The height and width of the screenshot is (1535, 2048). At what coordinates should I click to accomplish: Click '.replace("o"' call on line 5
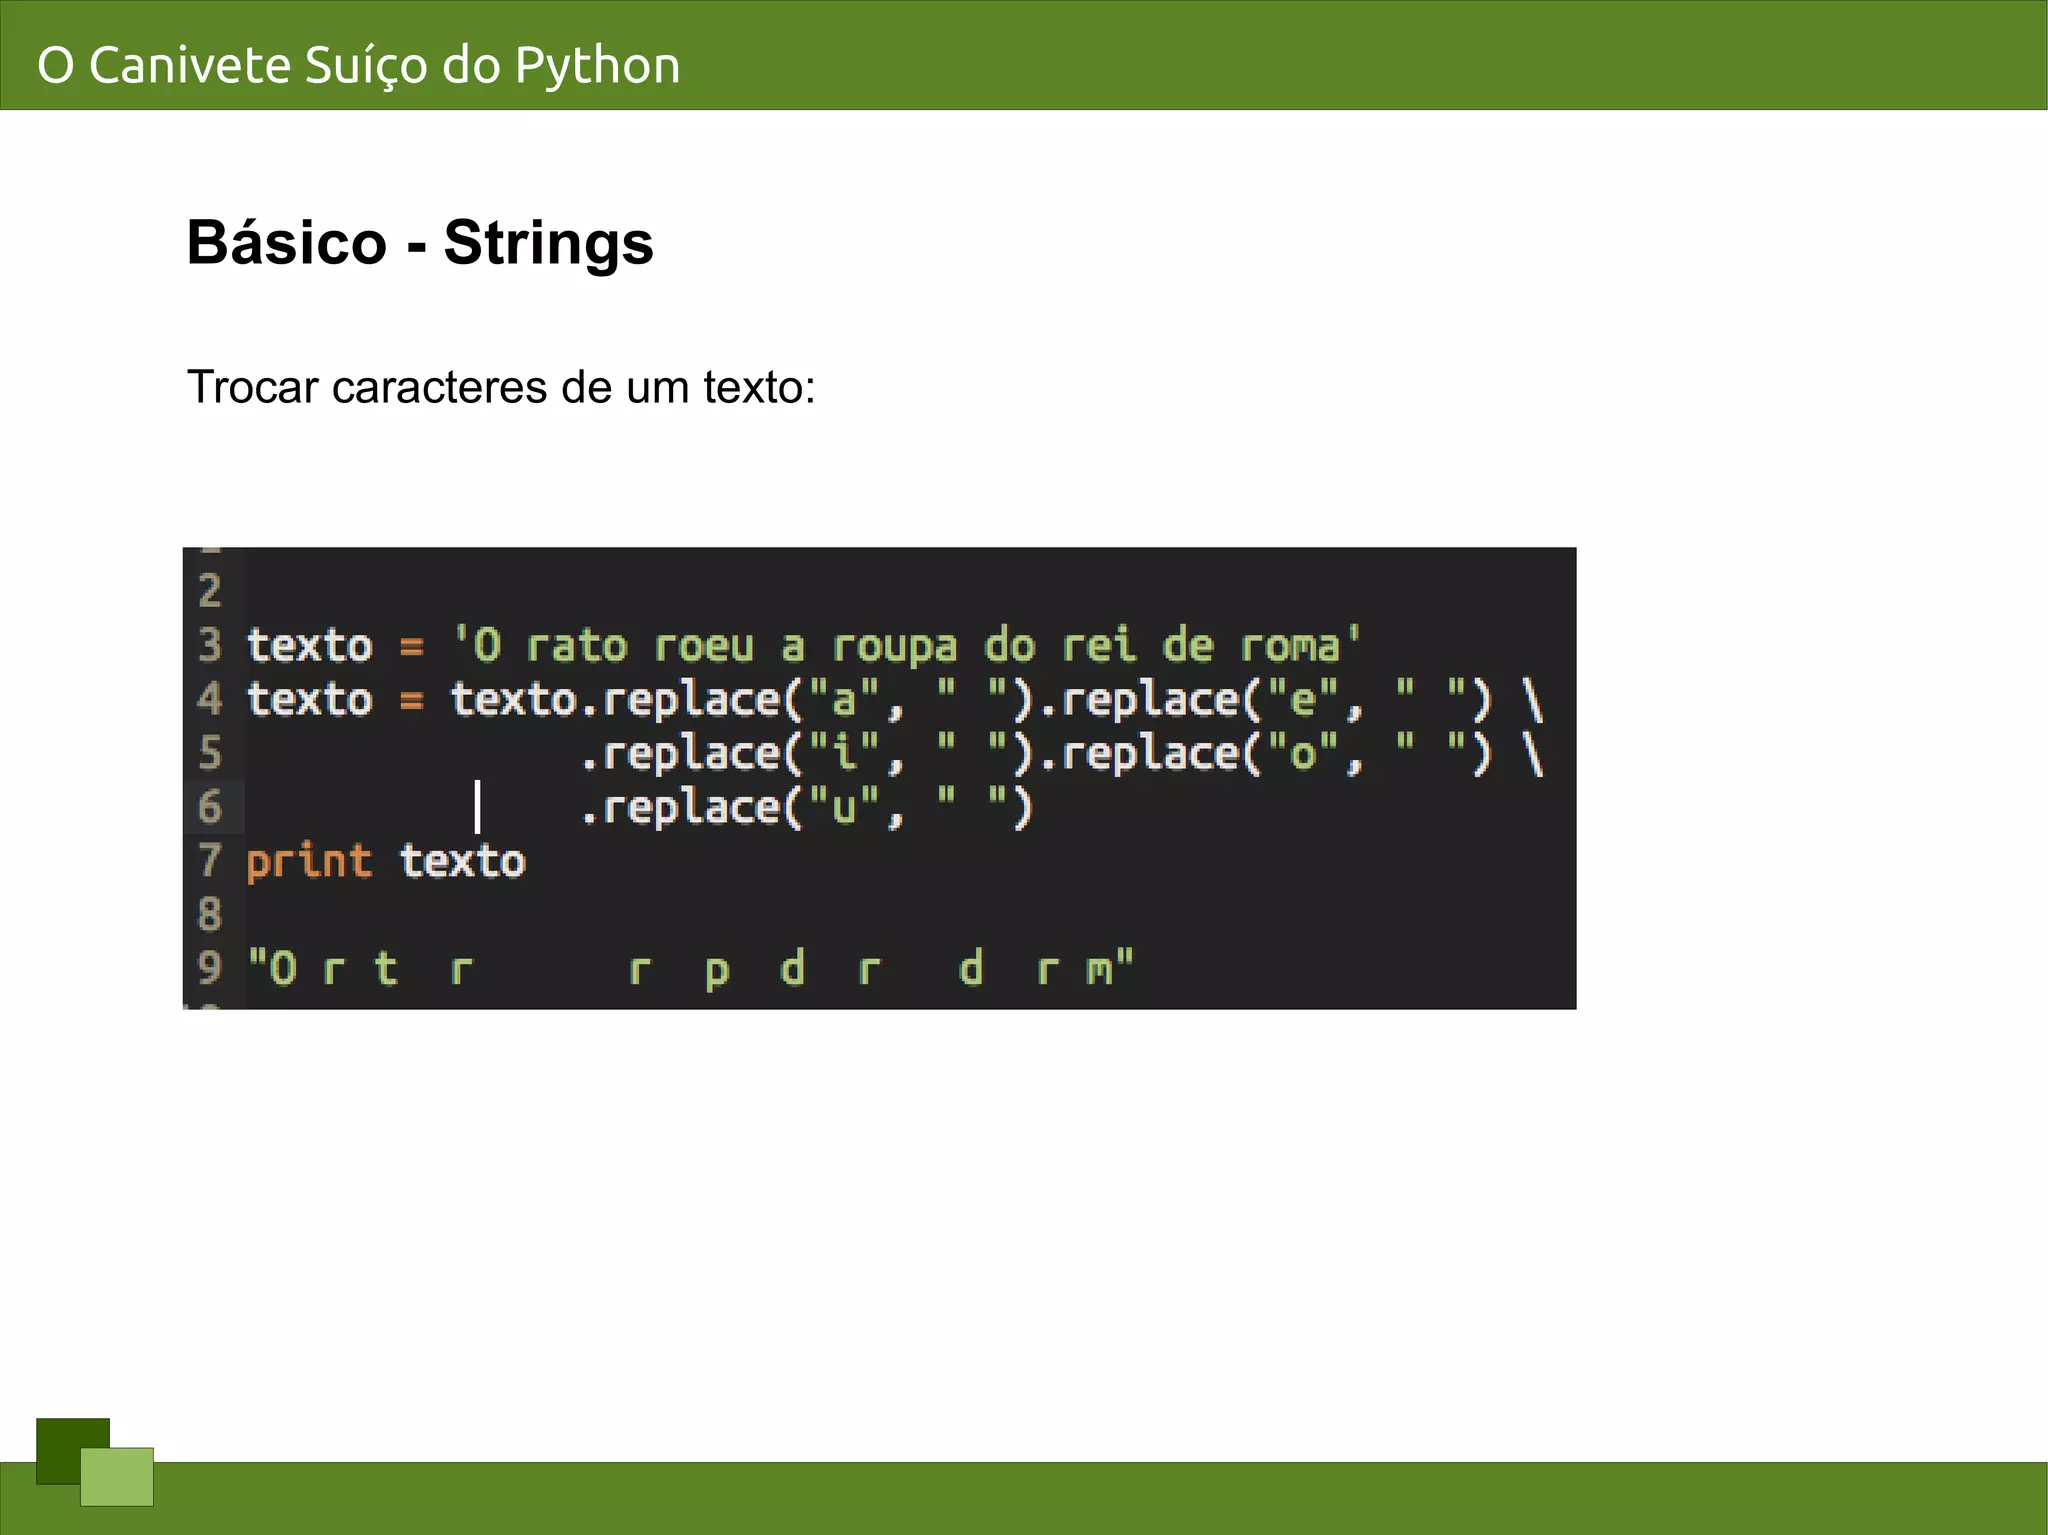pyautogui.click(x=1190, y=753)
